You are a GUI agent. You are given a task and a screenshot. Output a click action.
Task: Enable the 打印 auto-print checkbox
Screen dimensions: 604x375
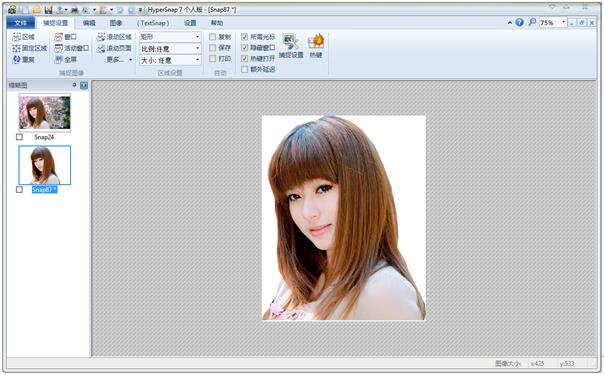click(212, 59)
